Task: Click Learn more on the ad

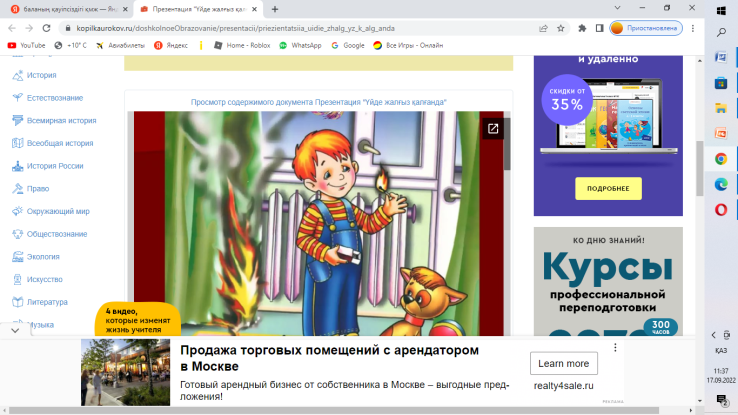Action: (x=563, y=363)
